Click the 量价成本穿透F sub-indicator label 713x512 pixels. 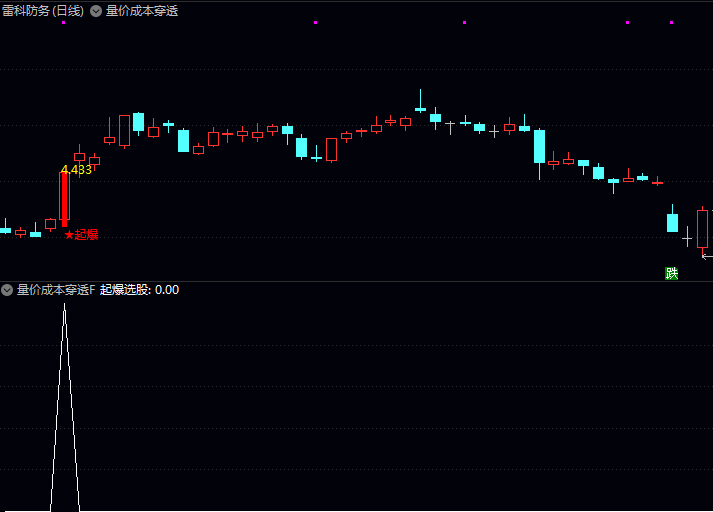(x=56, y=290)
